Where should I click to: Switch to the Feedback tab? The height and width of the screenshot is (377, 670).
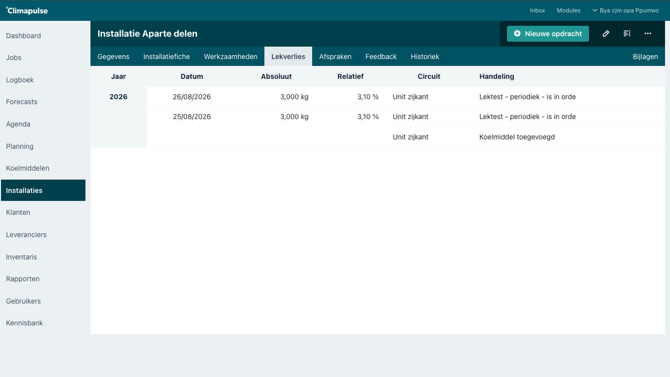[381, 56]
